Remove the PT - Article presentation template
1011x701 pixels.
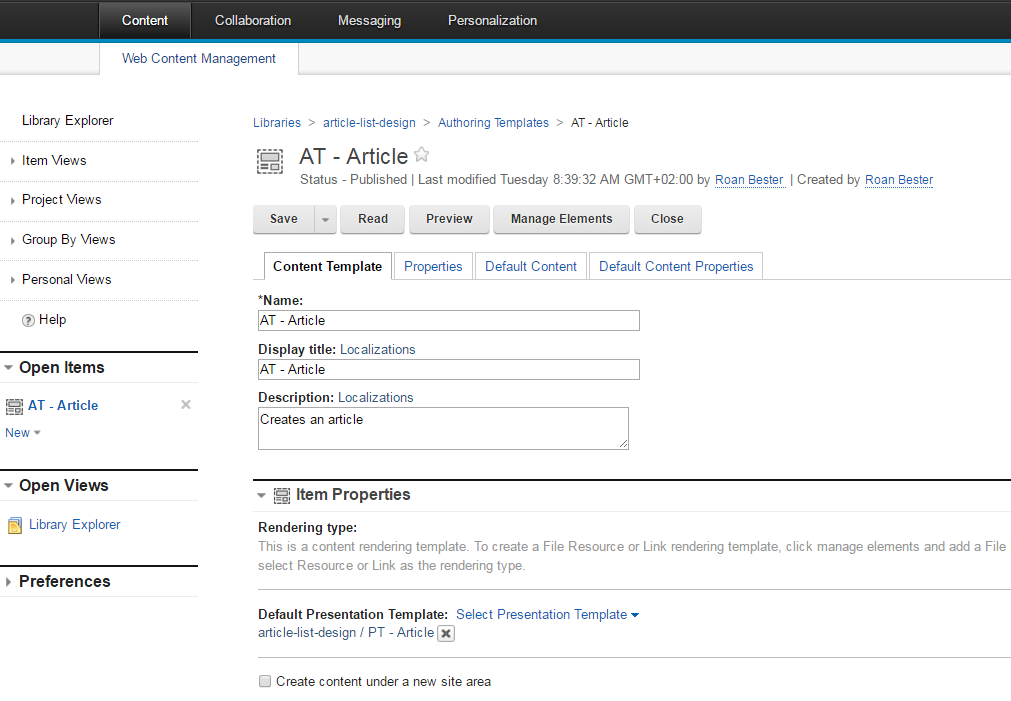point(446,633)
